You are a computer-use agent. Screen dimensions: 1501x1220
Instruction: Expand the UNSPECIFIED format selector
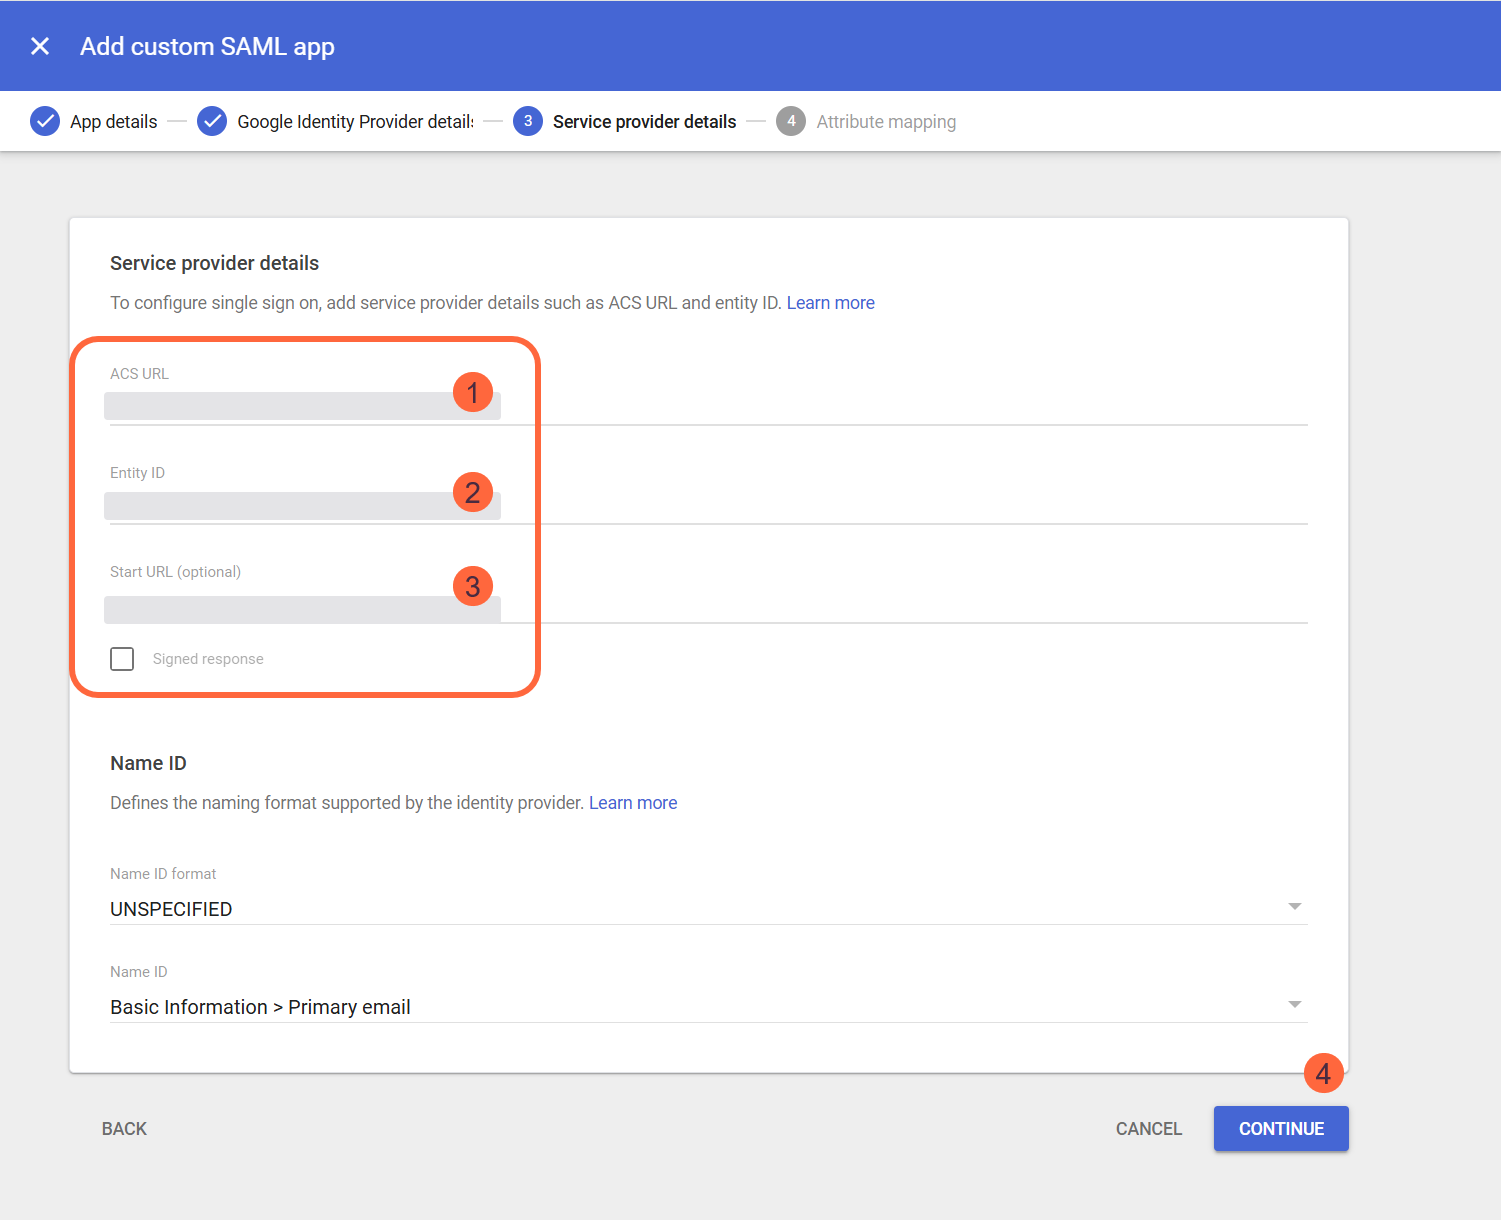(x=1295, y=906)
